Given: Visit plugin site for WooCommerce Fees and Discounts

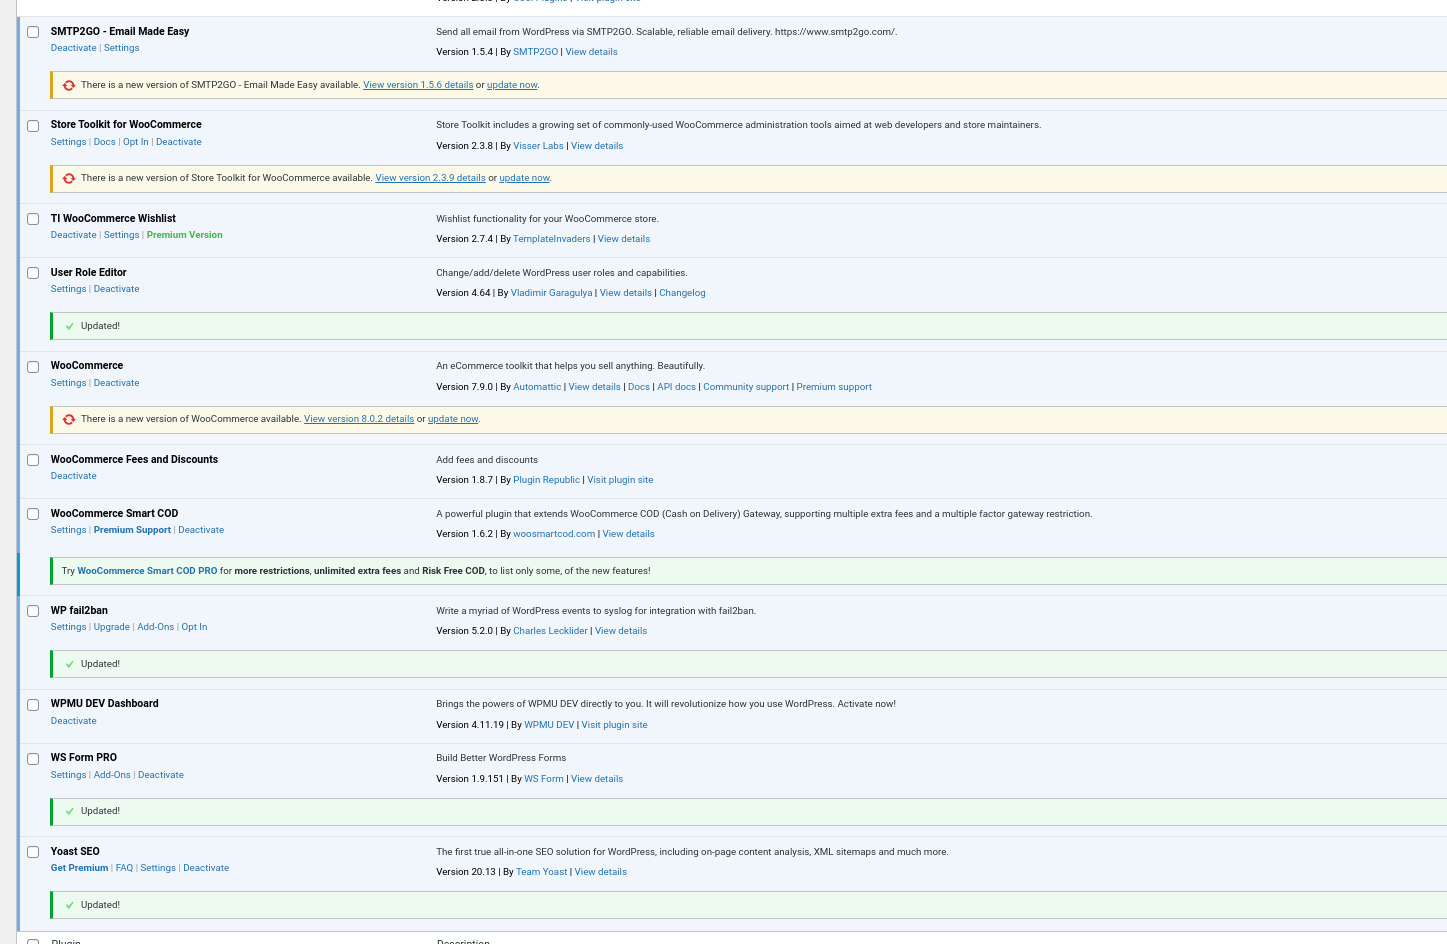Looking at the screenshot, I should (x=620, y=480).
